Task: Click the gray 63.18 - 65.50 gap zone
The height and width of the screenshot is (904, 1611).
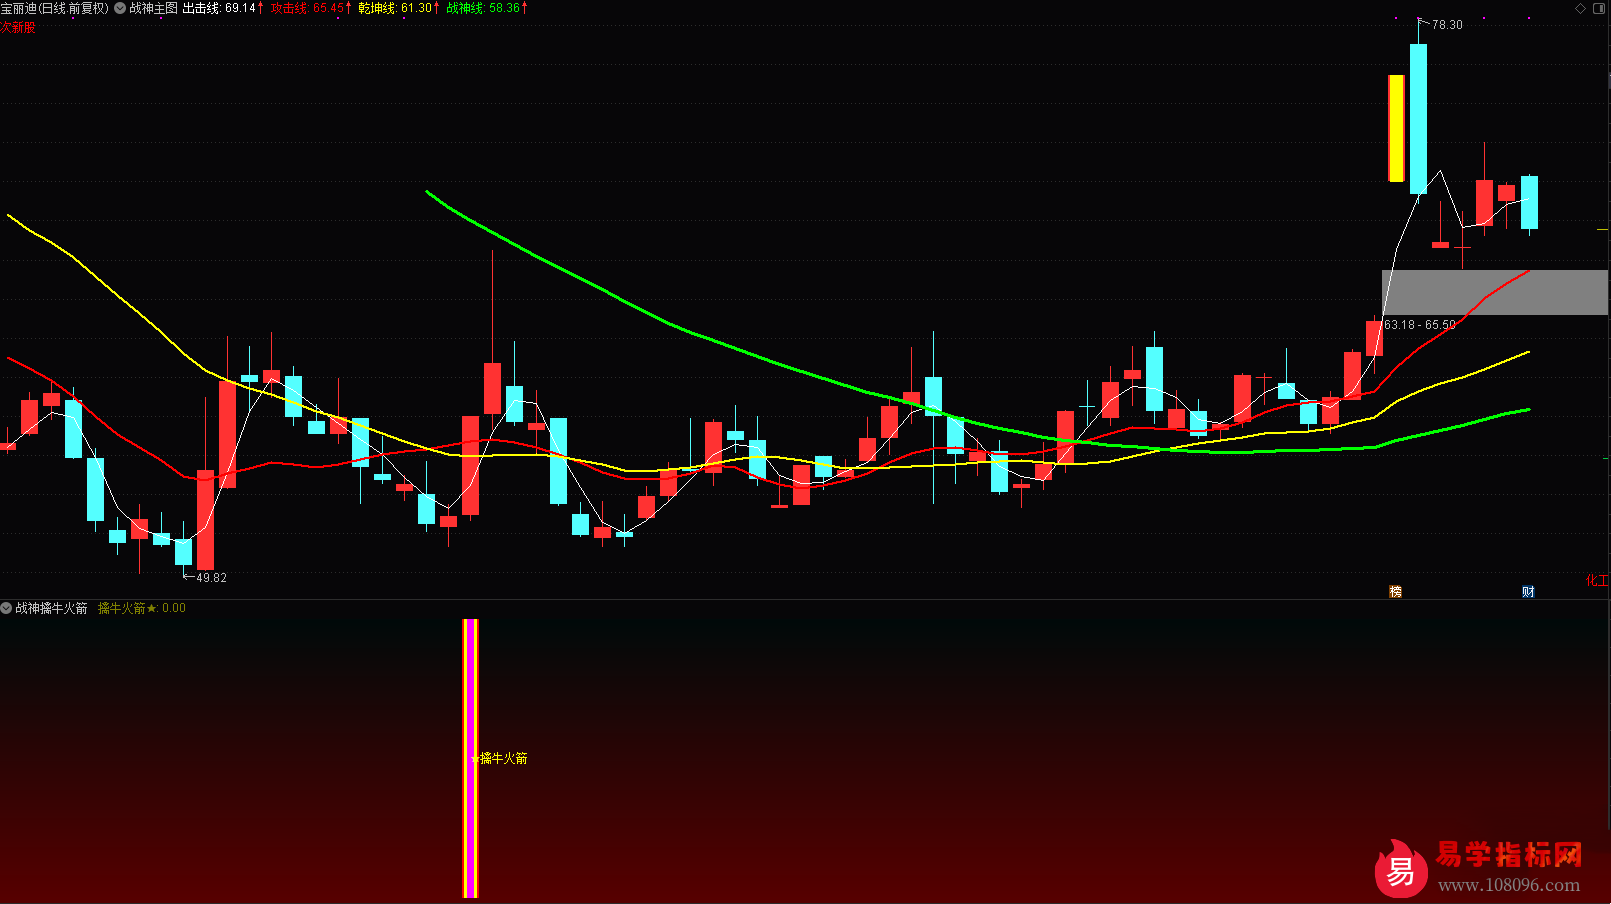Action: [x=1494, y=293]
